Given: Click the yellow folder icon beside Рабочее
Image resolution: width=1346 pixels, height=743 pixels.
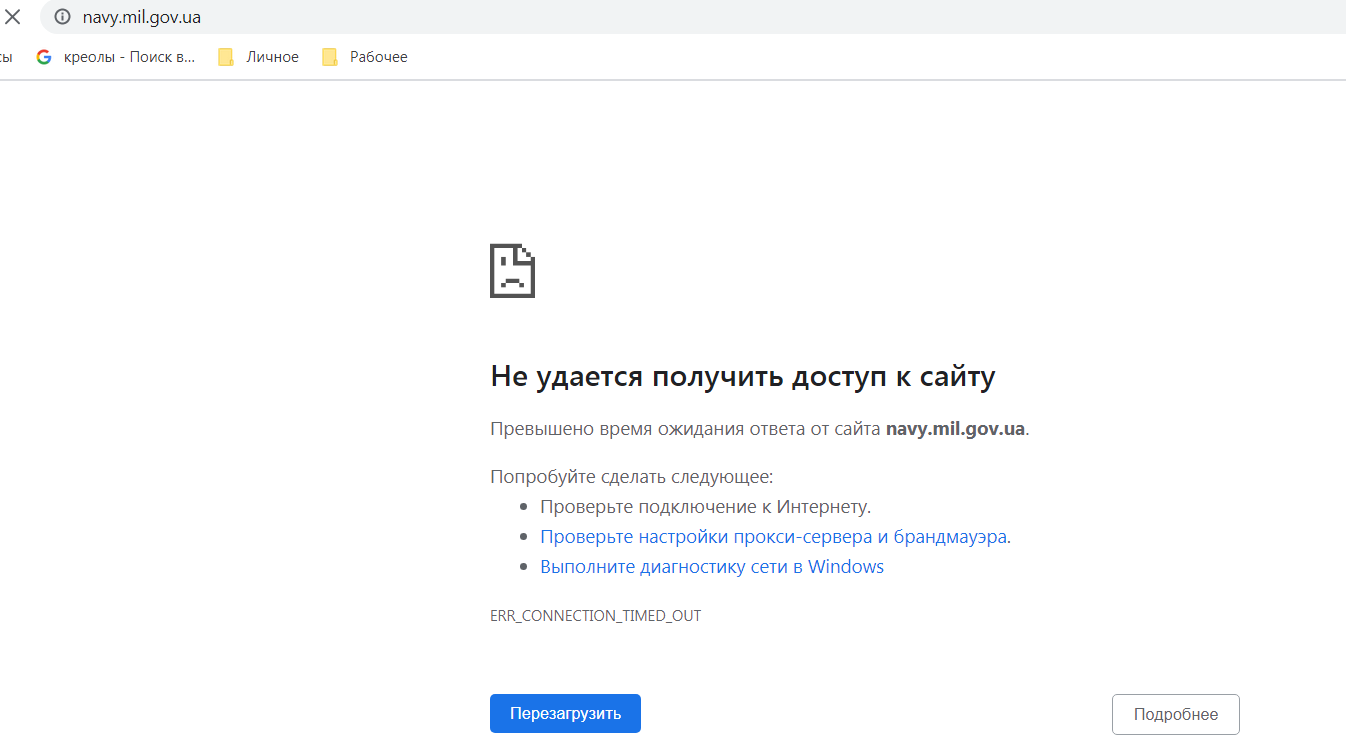Looking at the screenshot, I should point(330,57).
